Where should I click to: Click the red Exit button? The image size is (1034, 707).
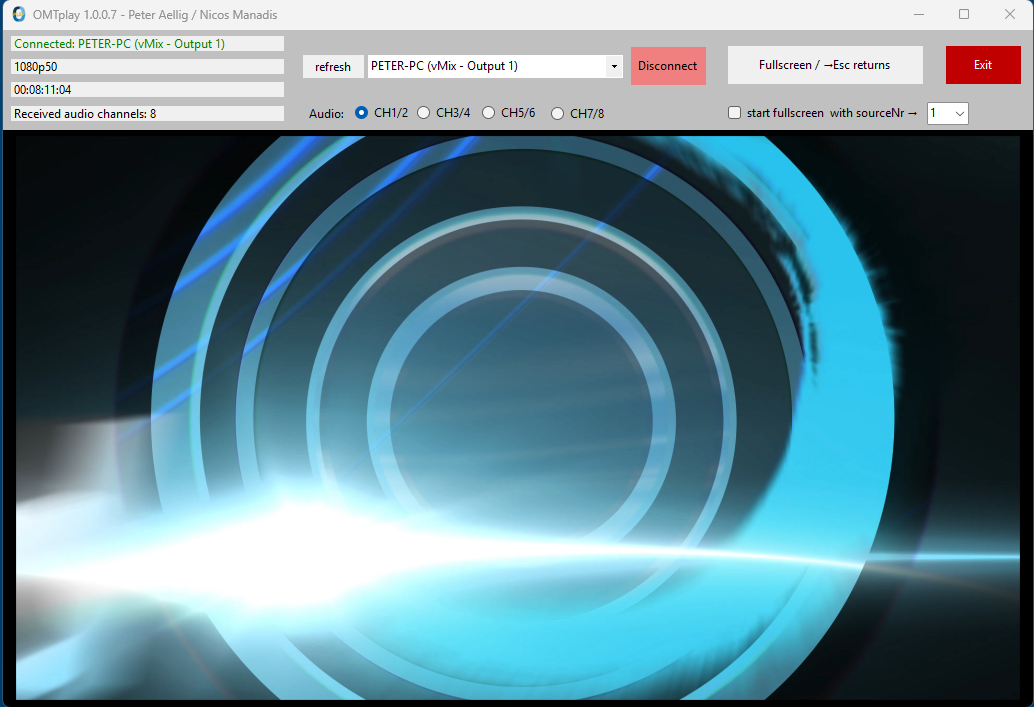(982, 65)
